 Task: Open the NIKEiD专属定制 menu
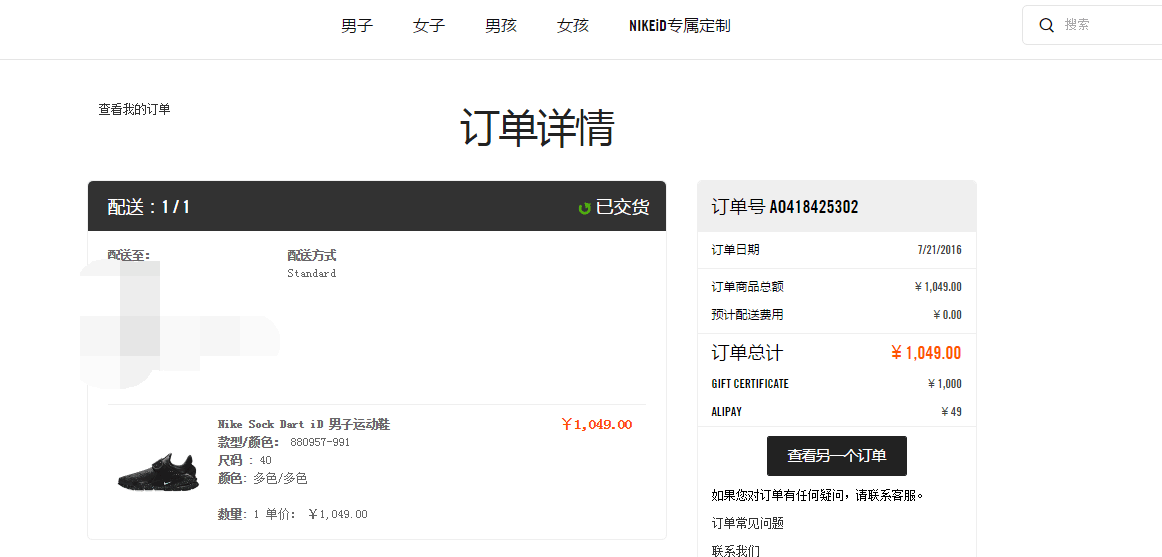tap(680, 26)
